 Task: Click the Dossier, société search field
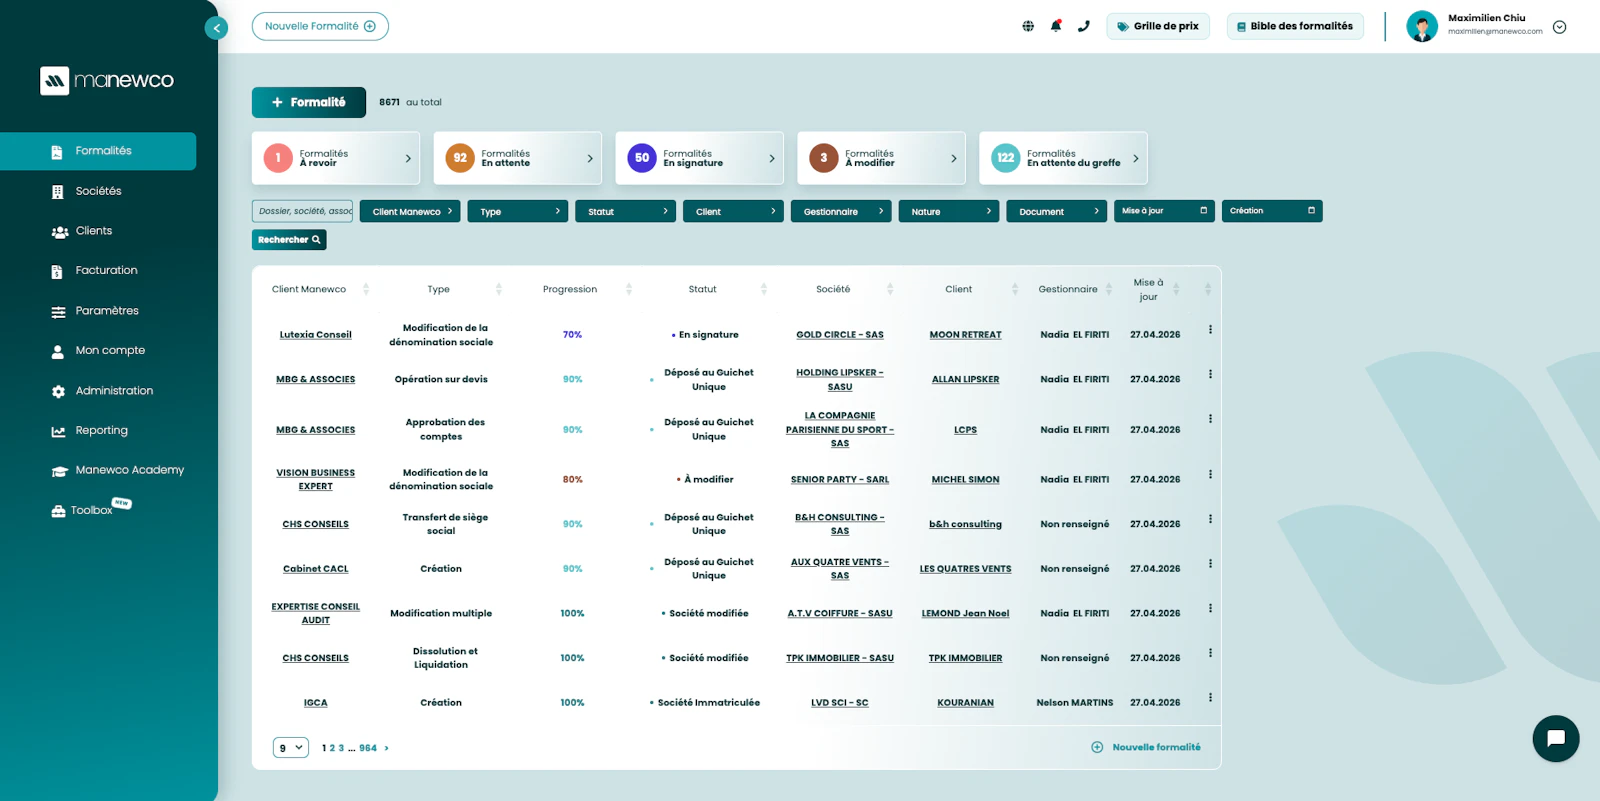point(303,211)
